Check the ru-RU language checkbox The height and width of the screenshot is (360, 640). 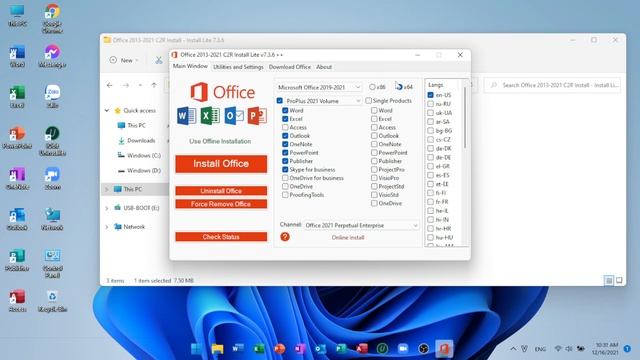[431, 104]
